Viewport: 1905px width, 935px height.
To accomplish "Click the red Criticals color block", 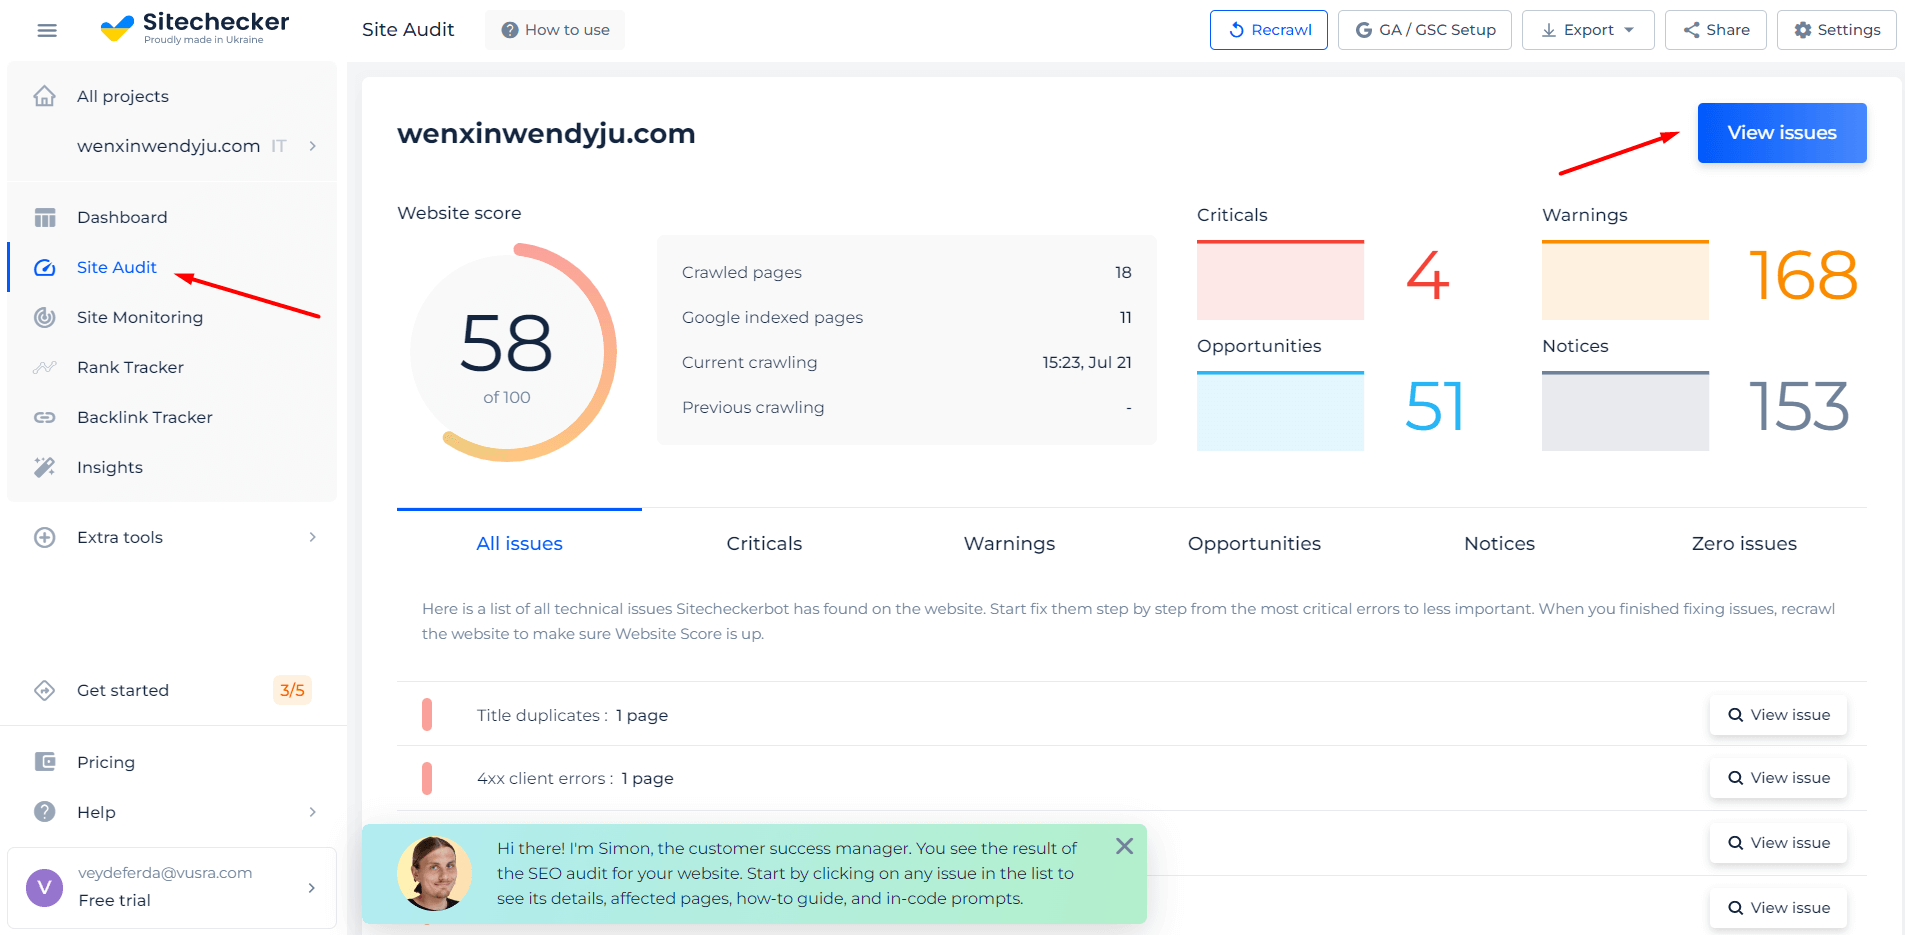I will (1280, 280).
